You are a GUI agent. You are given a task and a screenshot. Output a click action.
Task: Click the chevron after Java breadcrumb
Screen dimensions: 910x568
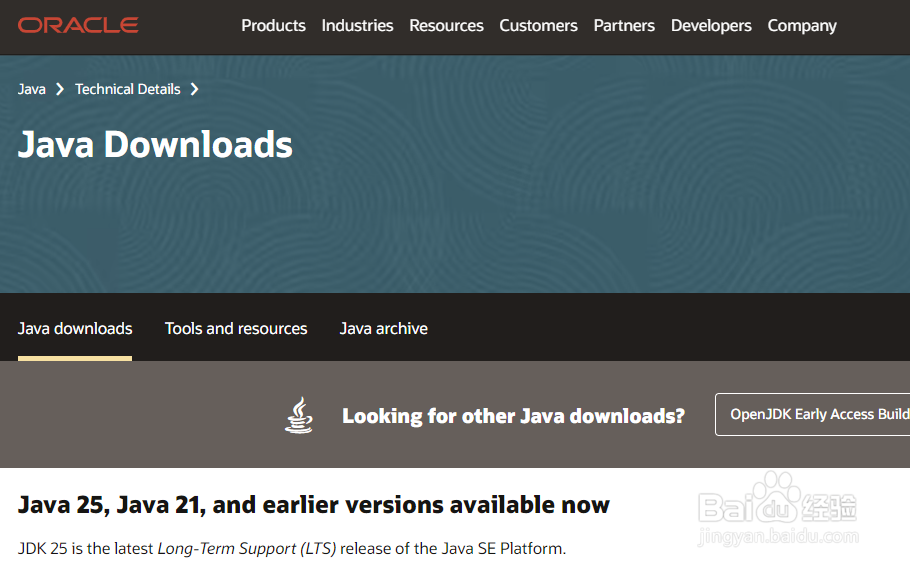tap(60, 89)
